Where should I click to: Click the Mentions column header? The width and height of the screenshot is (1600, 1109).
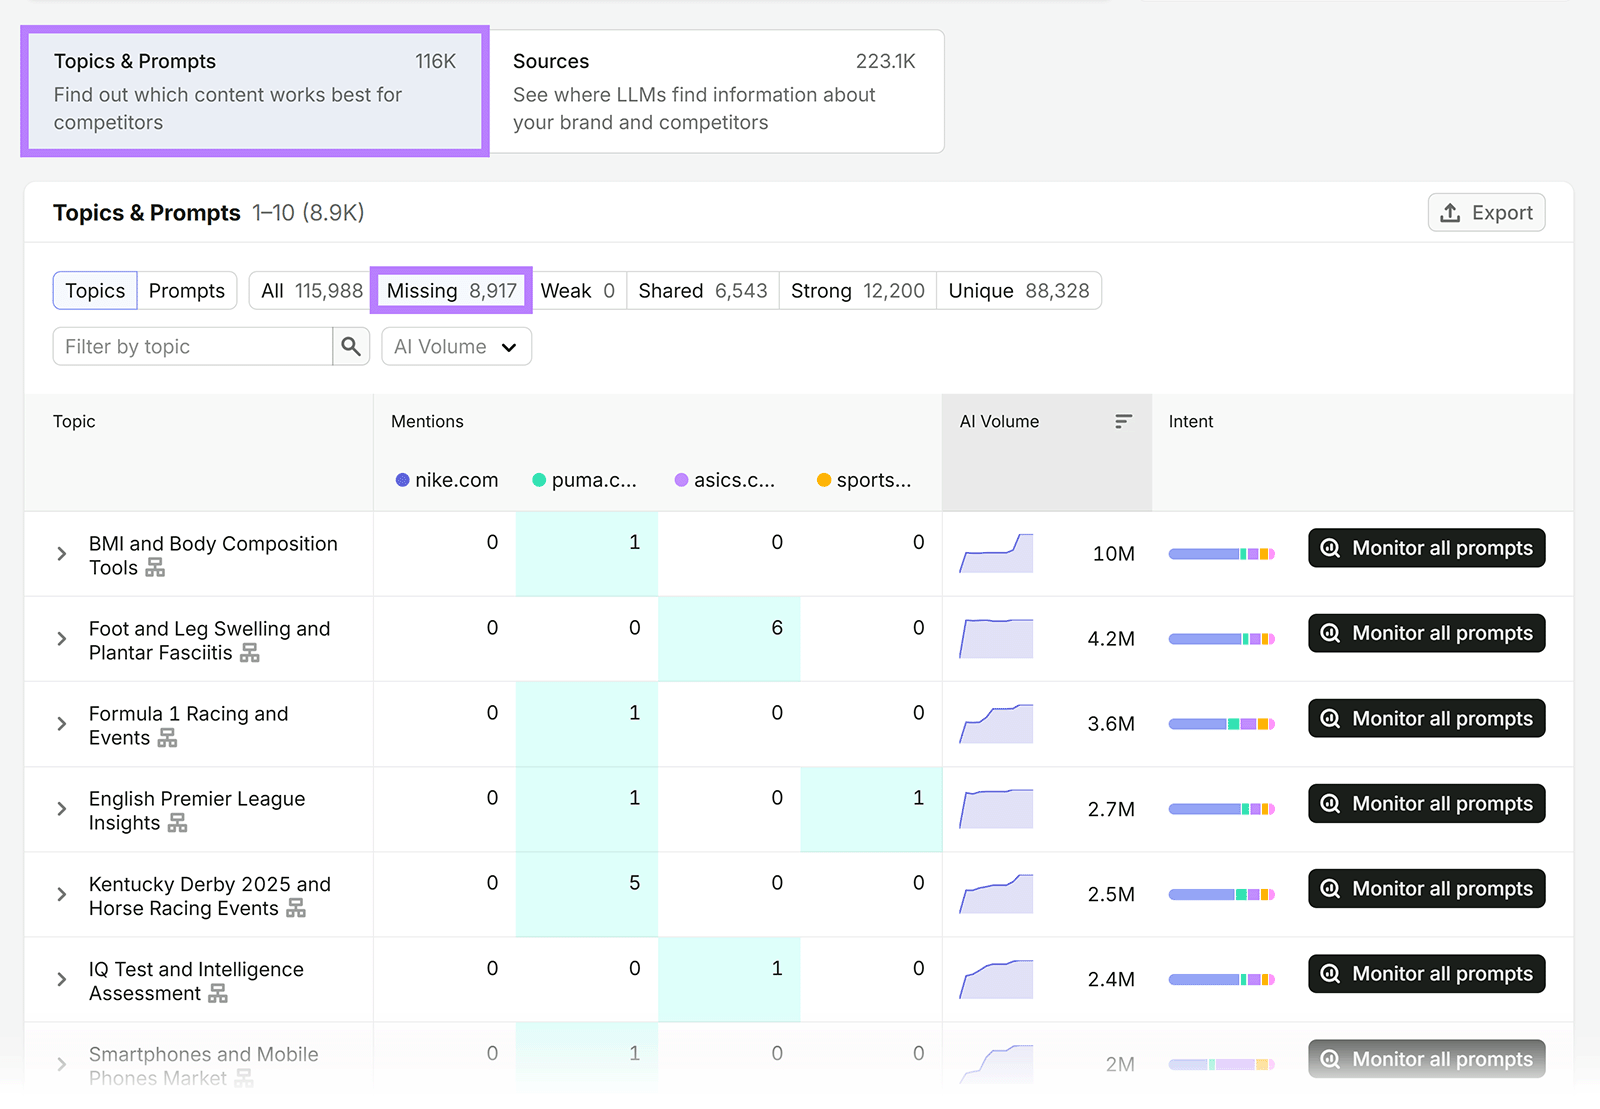[427, 421]
